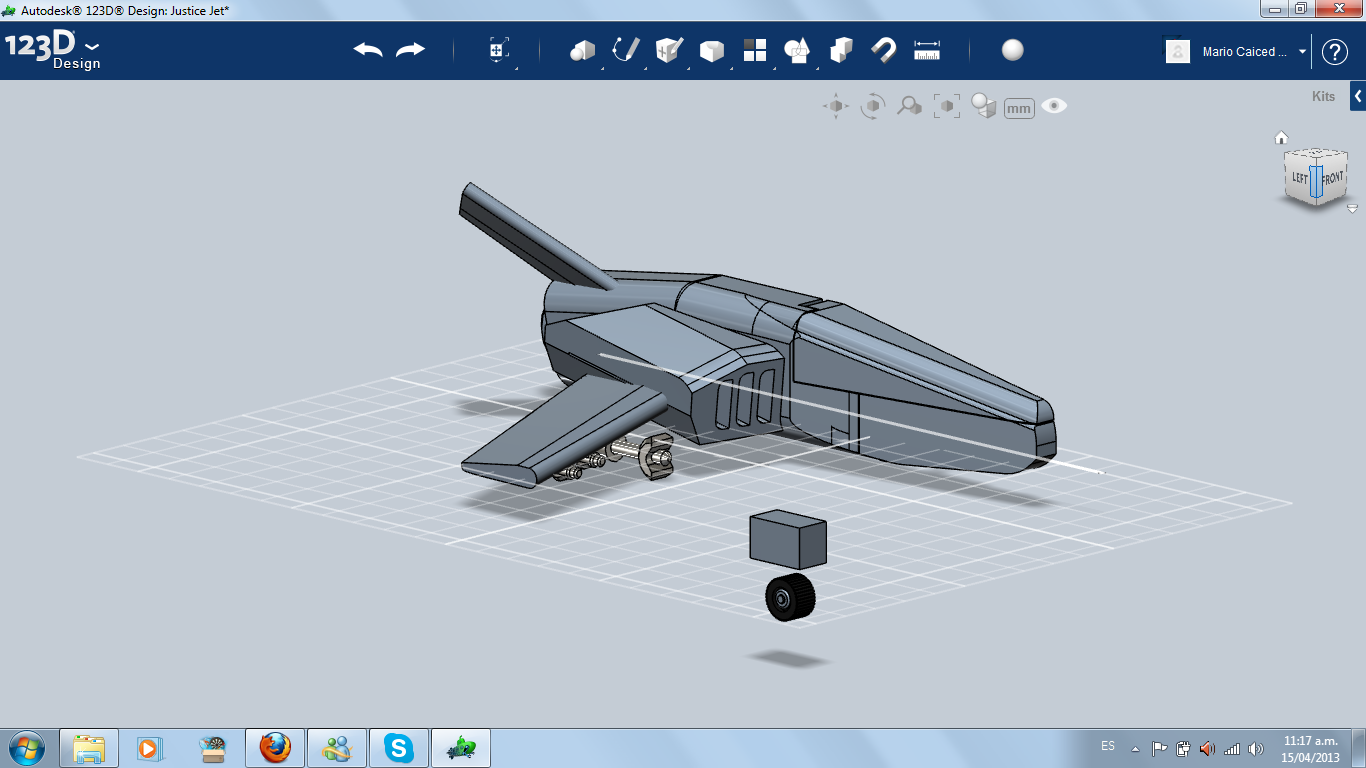Open the Grouping tool menu
1366x768 pixels.
pyautogui.click(x=797, y=50)
